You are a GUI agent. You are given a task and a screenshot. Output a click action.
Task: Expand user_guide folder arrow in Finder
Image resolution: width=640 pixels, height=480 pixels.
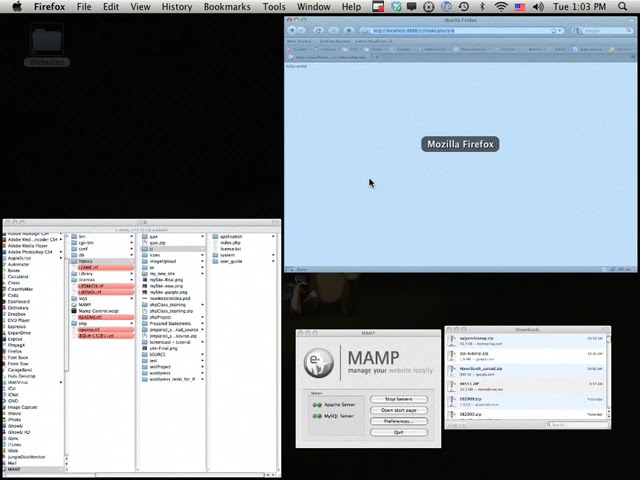tap(273, 261)
